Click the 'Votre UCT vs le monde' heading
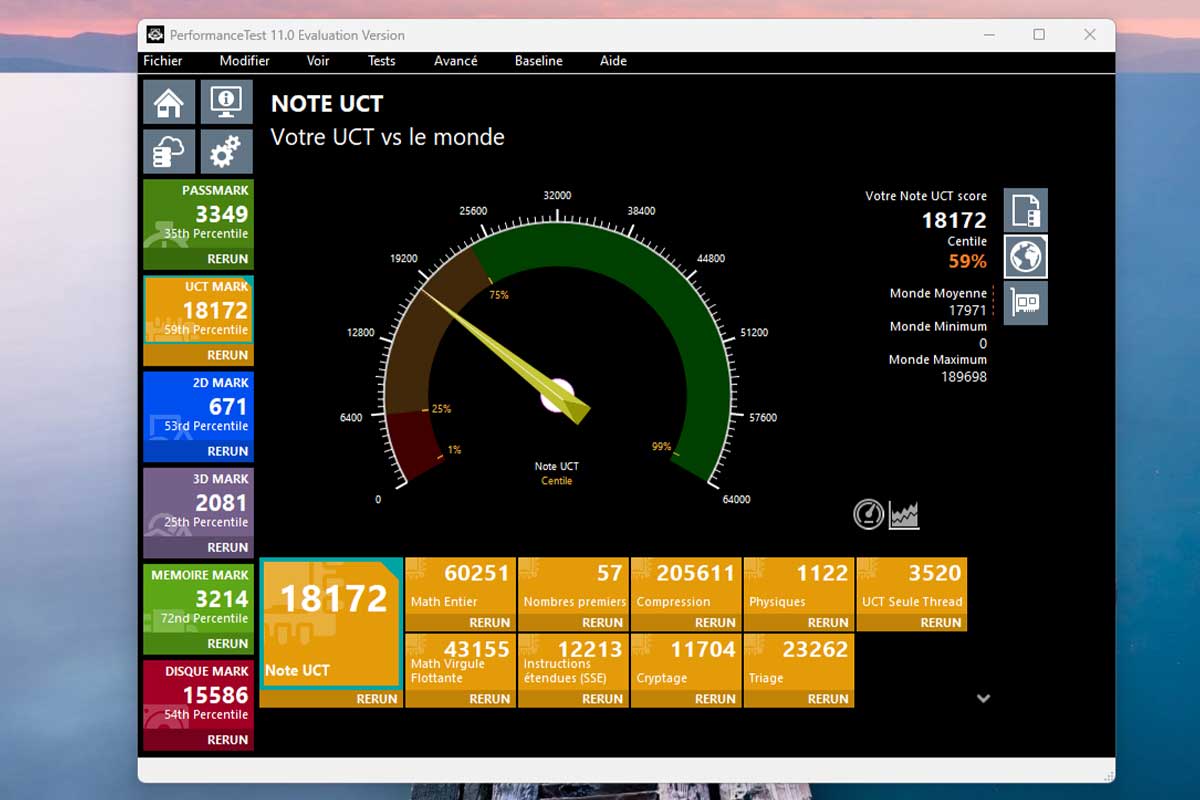Viewport: 1200px width, 800px height. point(388,137)
